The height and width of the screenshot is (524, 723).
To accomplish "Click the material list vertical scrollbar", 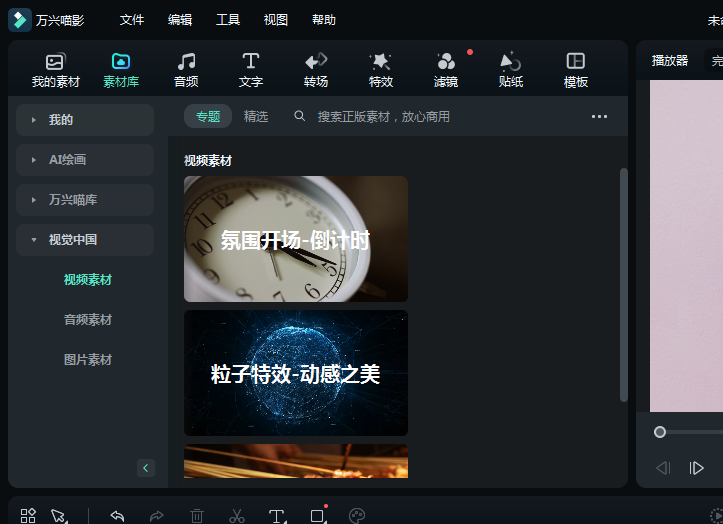I will tap(624, 285).
